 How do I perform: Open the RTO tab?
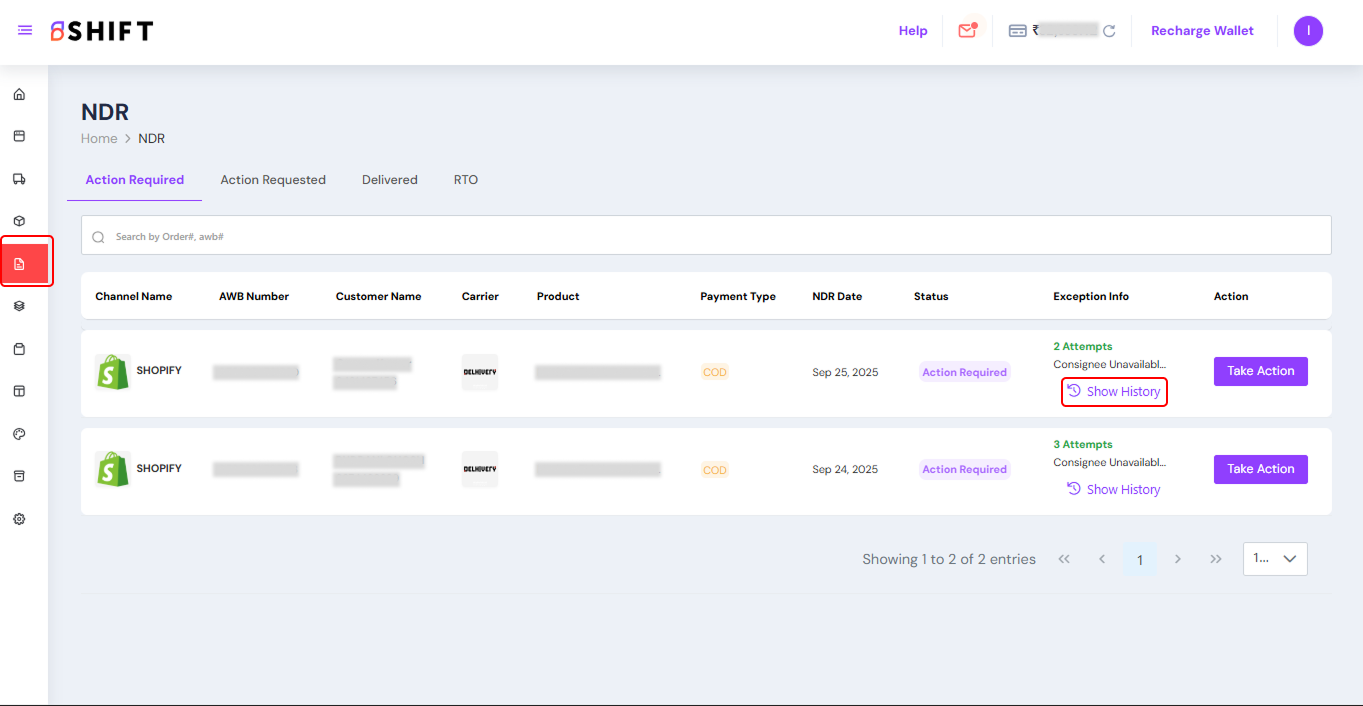point(466,180)
